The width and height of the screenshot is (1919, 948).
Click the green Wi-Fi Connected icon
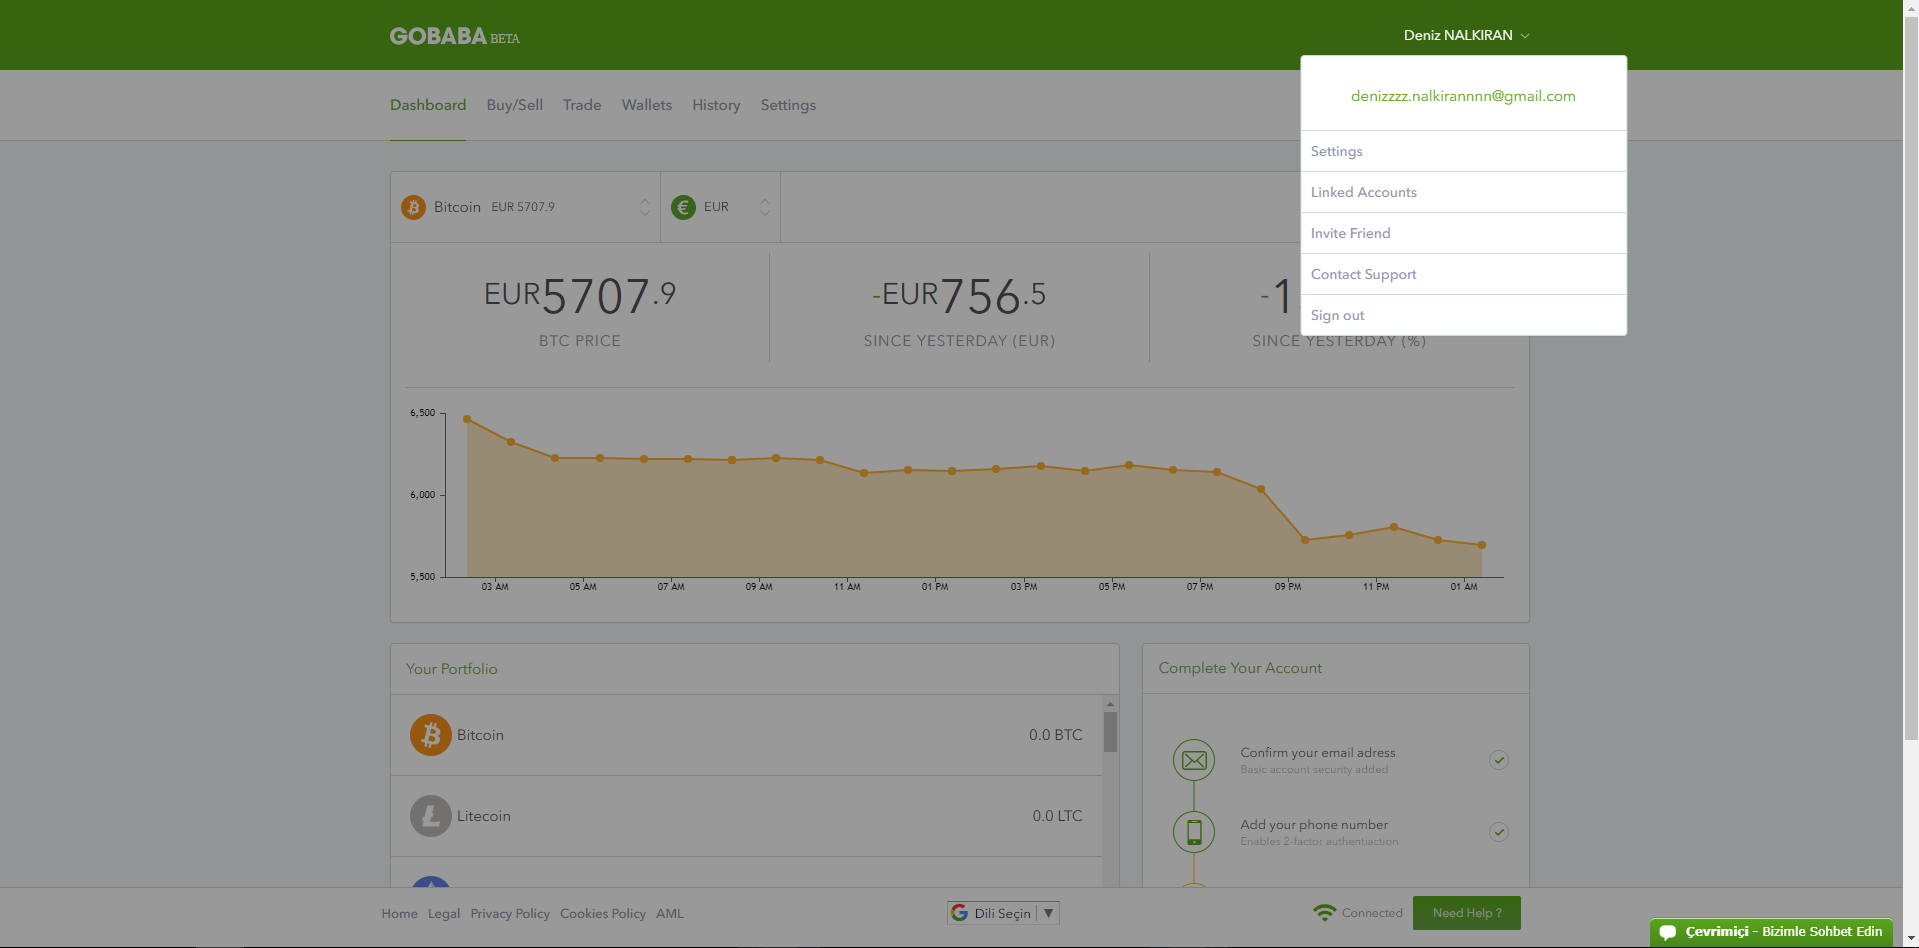1325,913
